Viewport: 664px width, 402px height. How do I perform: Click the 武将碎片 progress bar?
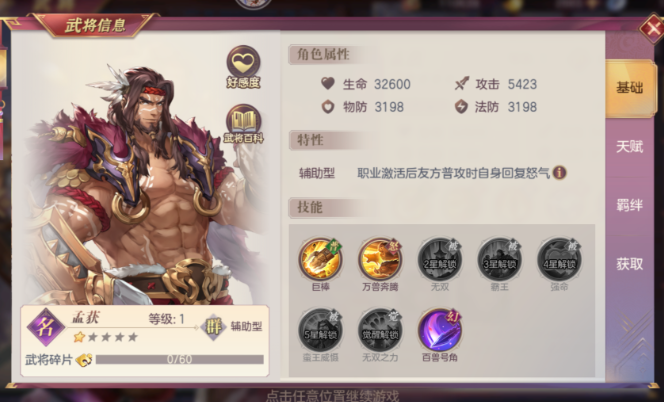[x=180, y=360]
